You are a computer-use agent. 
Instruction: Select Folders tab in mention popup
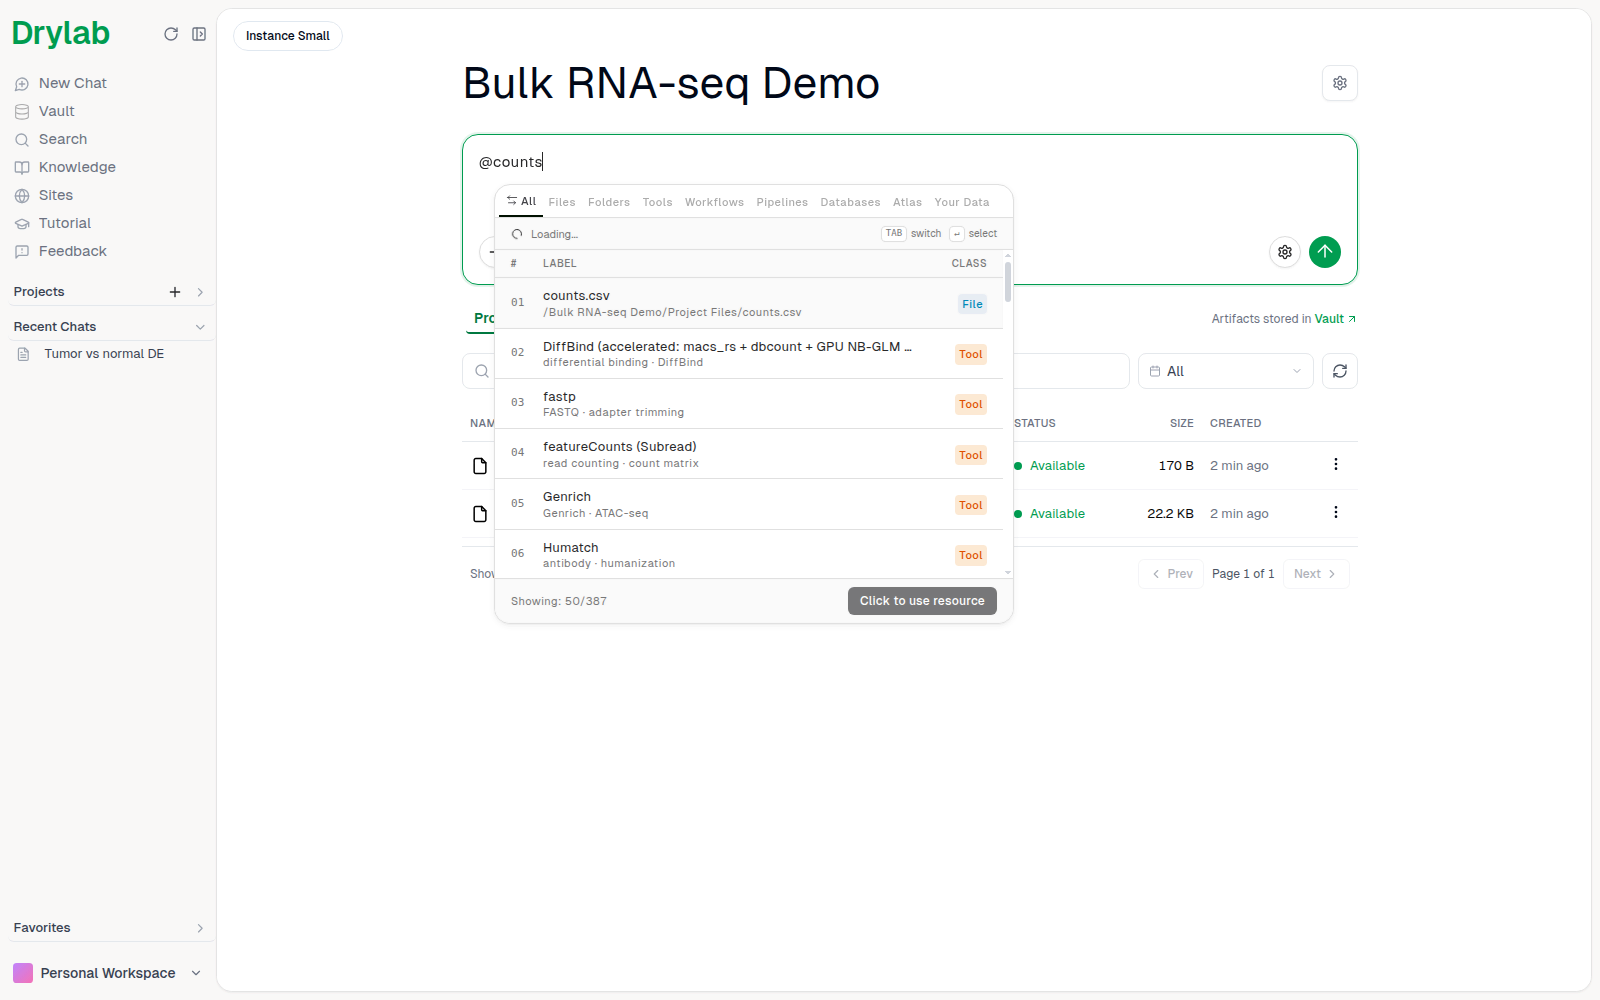[x=609, y=202]
